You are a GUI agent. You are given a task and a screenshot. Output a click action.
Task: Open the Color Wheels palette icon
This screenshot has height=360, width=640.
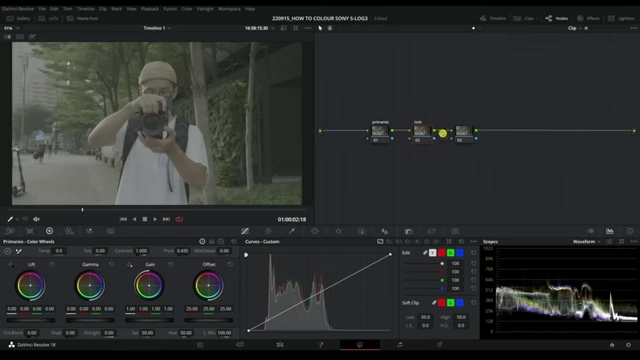[x=49, y=231]
